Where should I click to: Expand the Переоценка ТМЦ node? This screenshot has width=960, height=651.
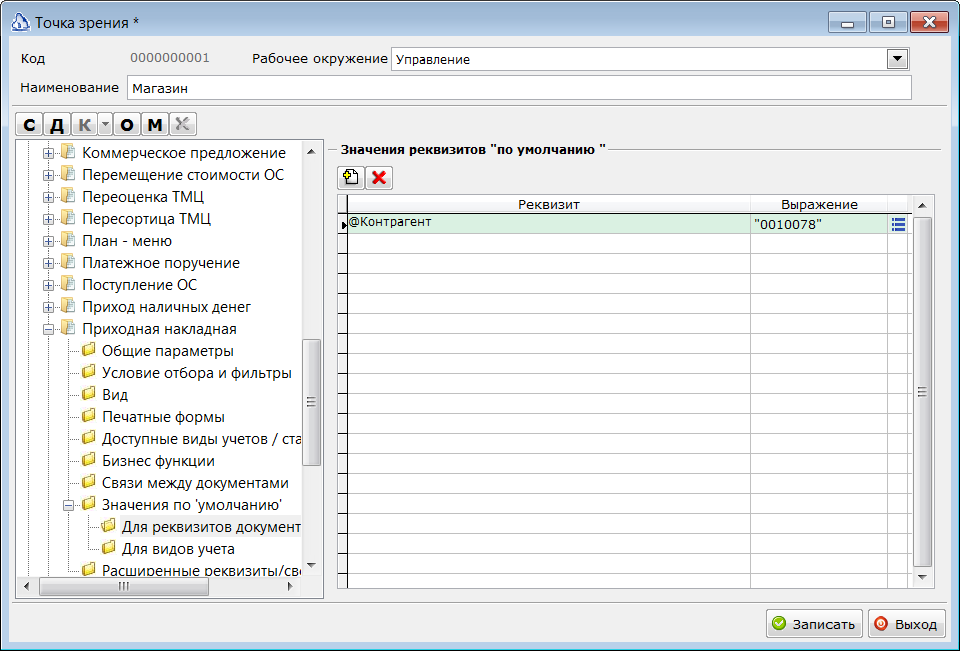[48, 197]
